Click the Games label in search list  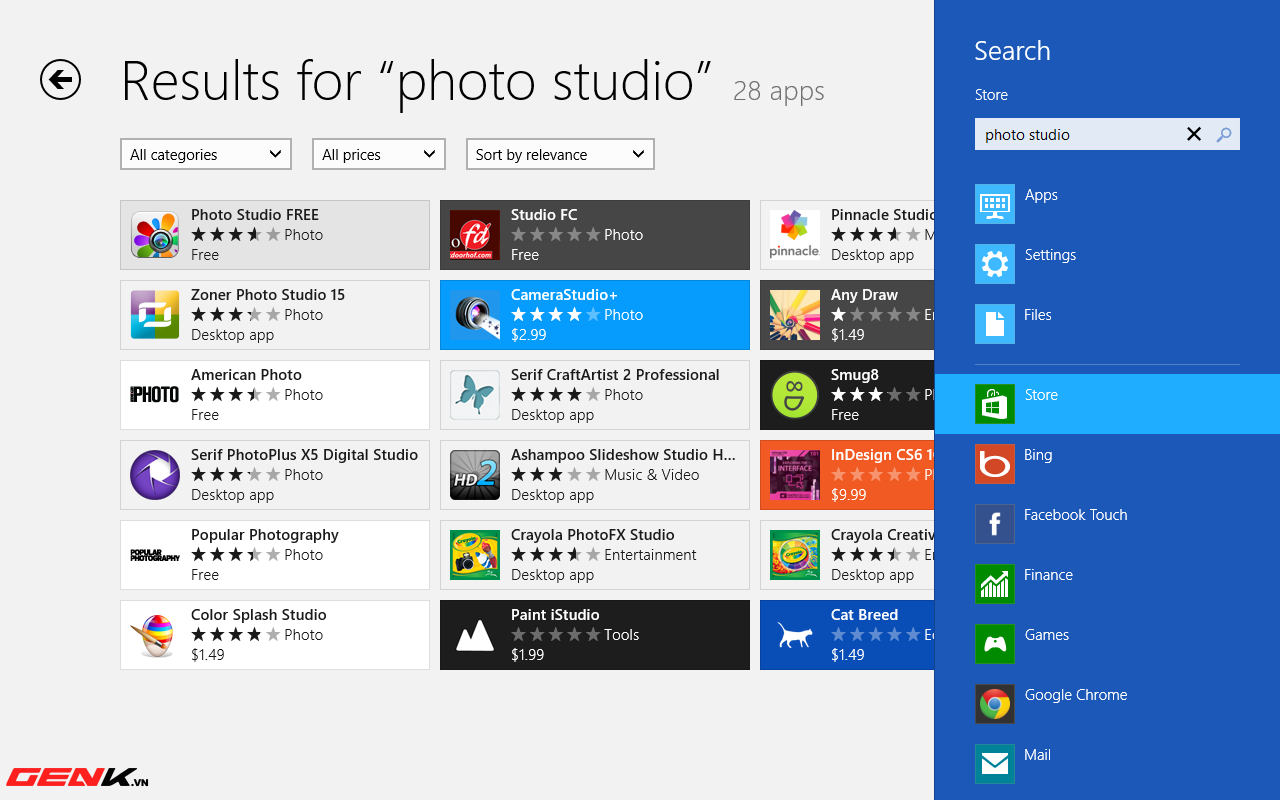pos(1047,635)
